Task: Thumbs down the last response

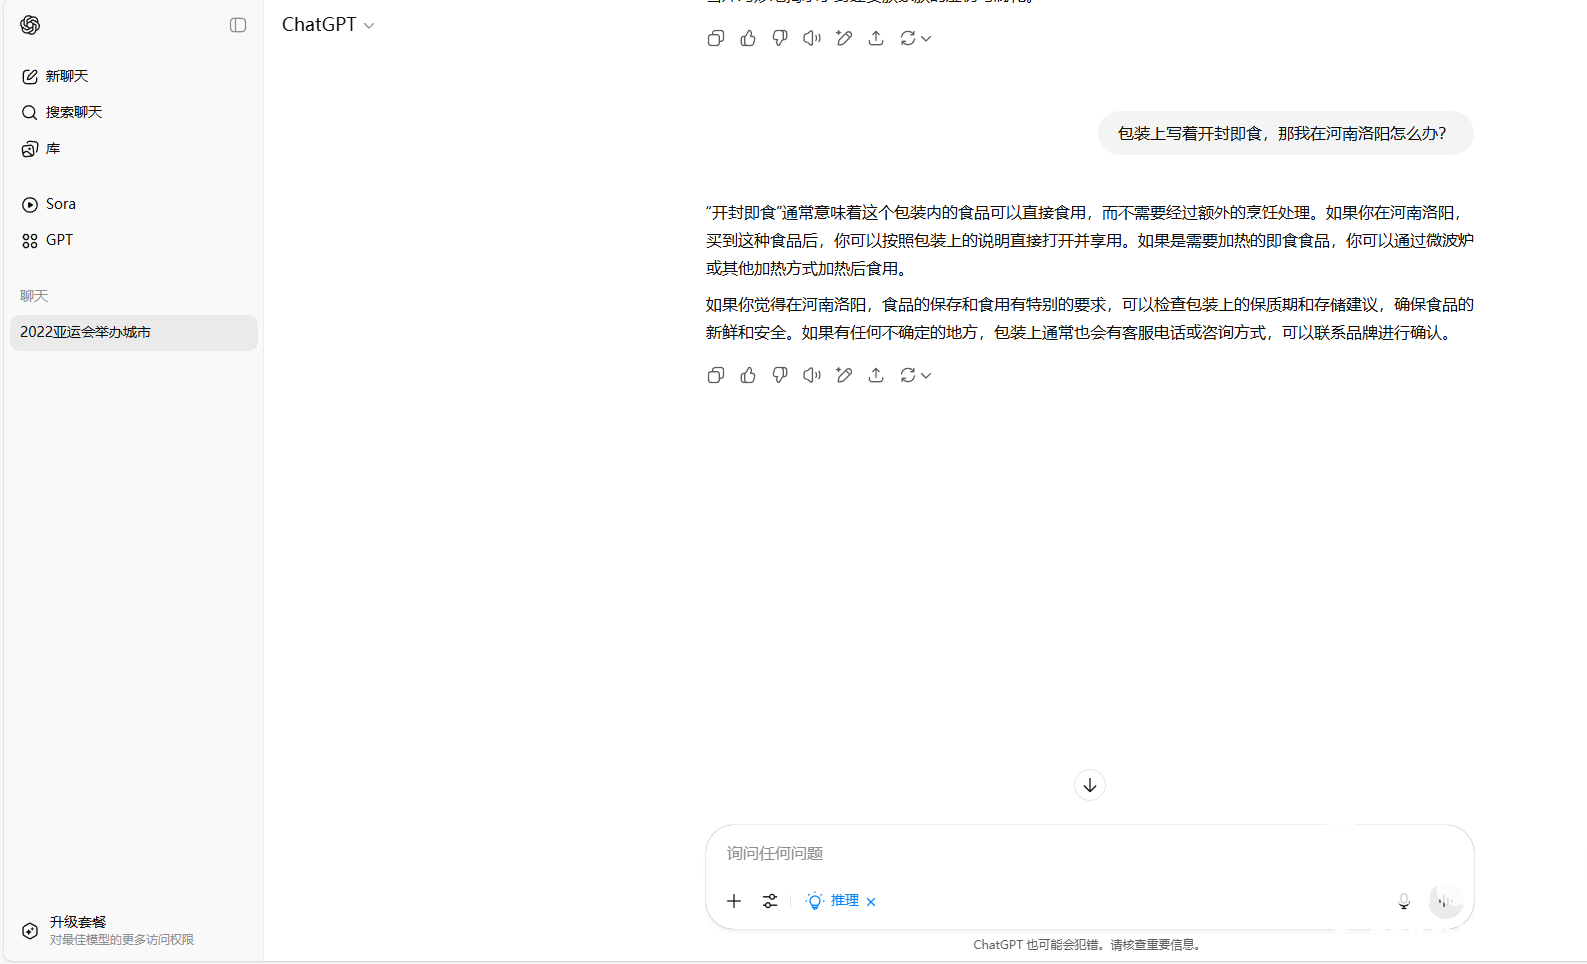Action: [780, 375]
